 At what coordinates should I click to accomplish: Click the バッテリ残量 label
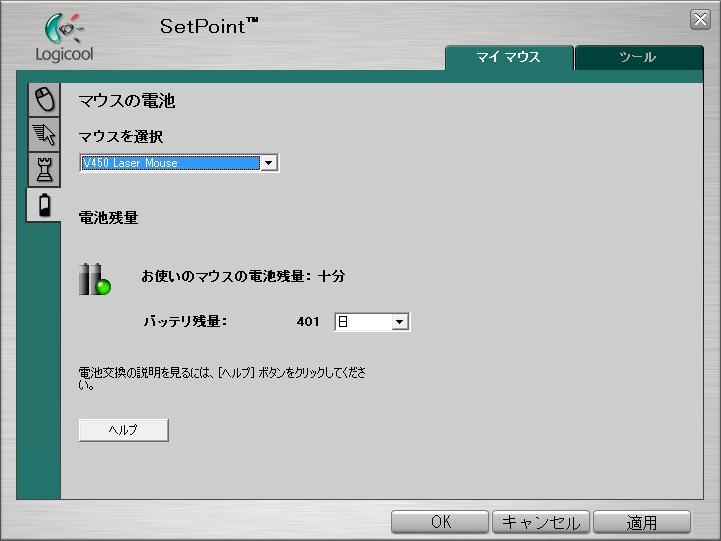(185, 321)
